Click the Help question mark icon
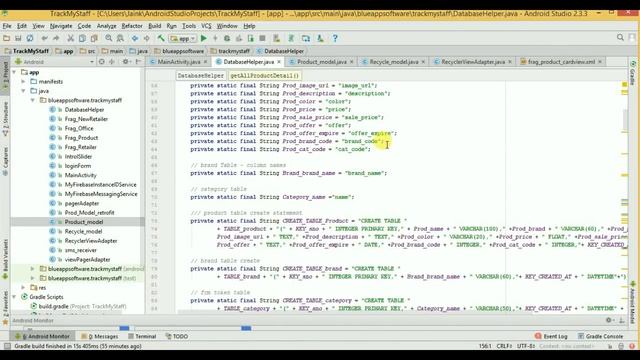This screenshot has height=360, width=640. point(335,38)
